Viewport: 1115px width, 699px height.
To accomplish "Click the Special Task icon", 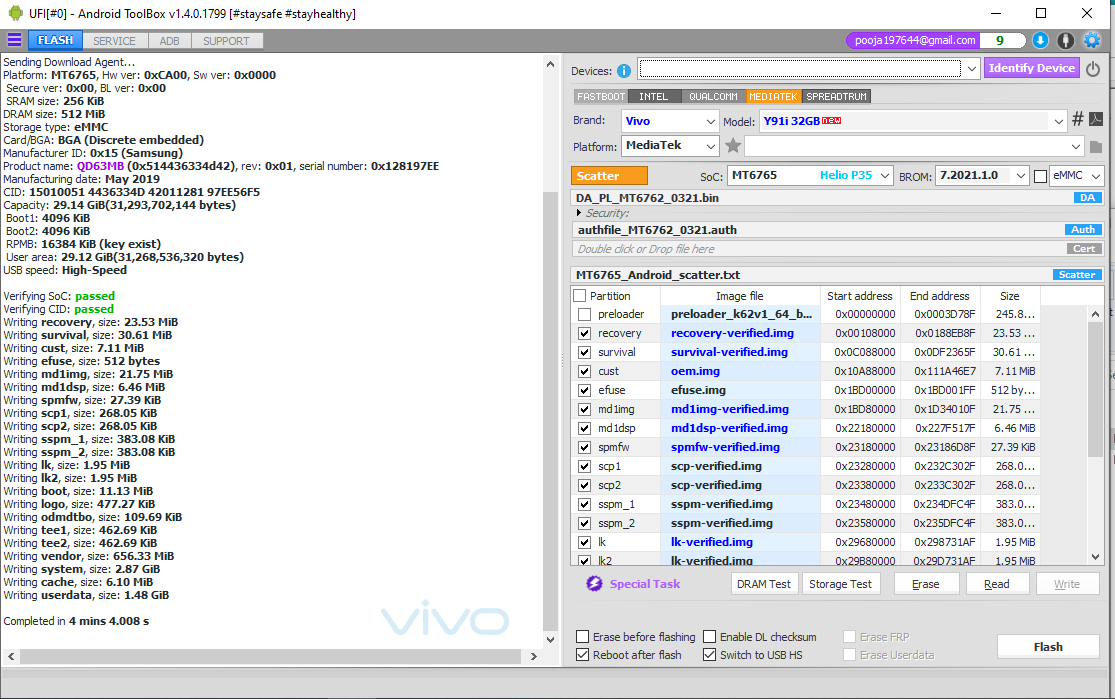I will coord(594,584).
